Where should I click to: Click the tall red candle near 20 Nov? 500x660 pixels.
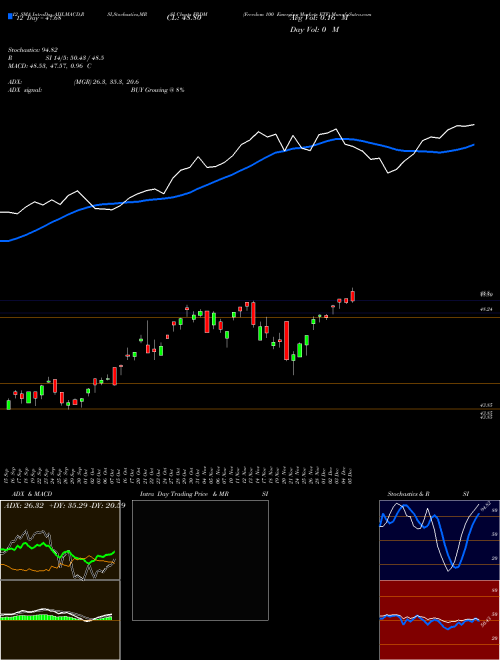click(x=287, y=341)
